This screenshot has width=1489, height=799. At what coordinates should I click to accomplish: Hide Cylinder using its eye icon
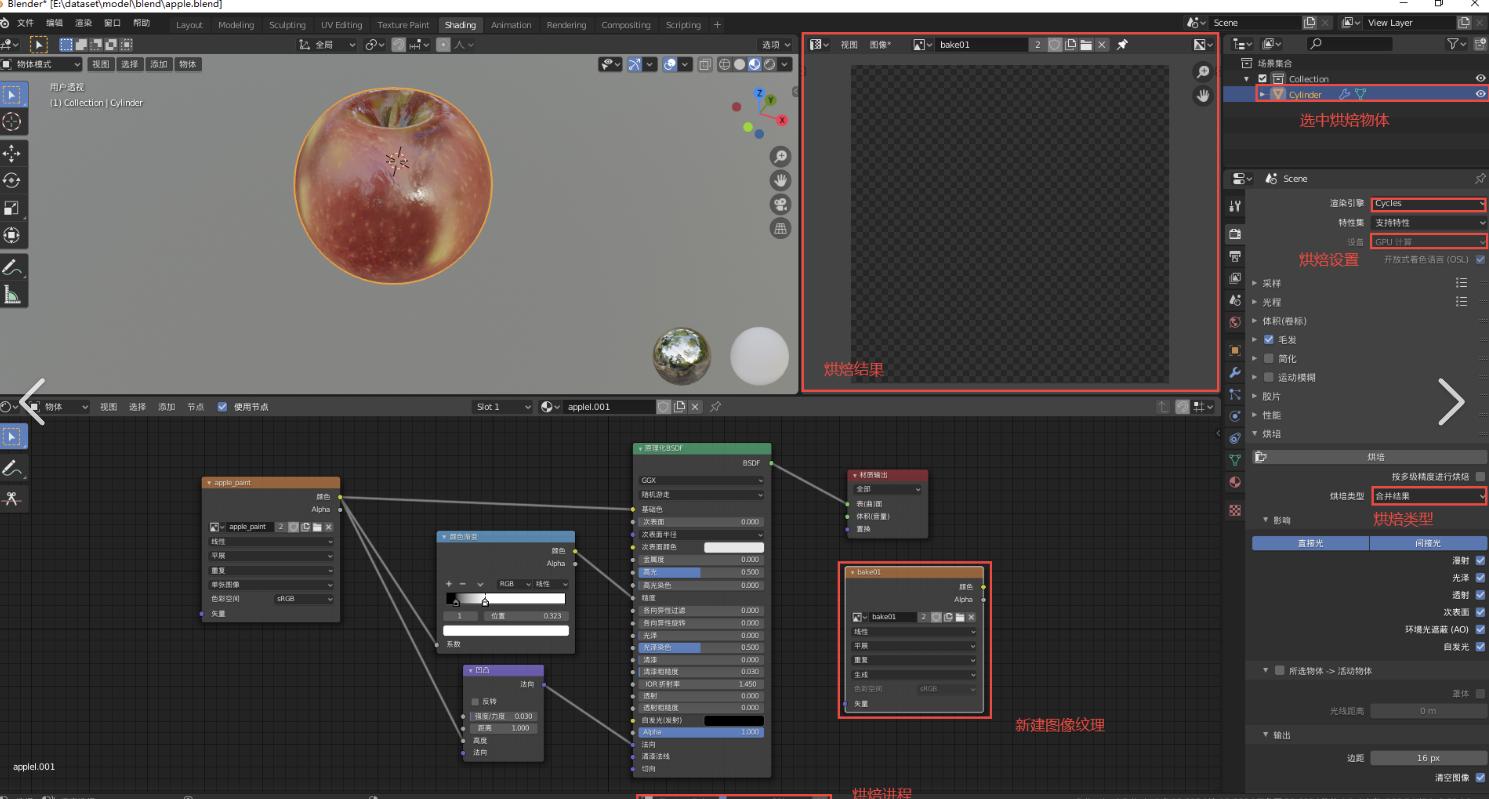tap(1480, 94)
